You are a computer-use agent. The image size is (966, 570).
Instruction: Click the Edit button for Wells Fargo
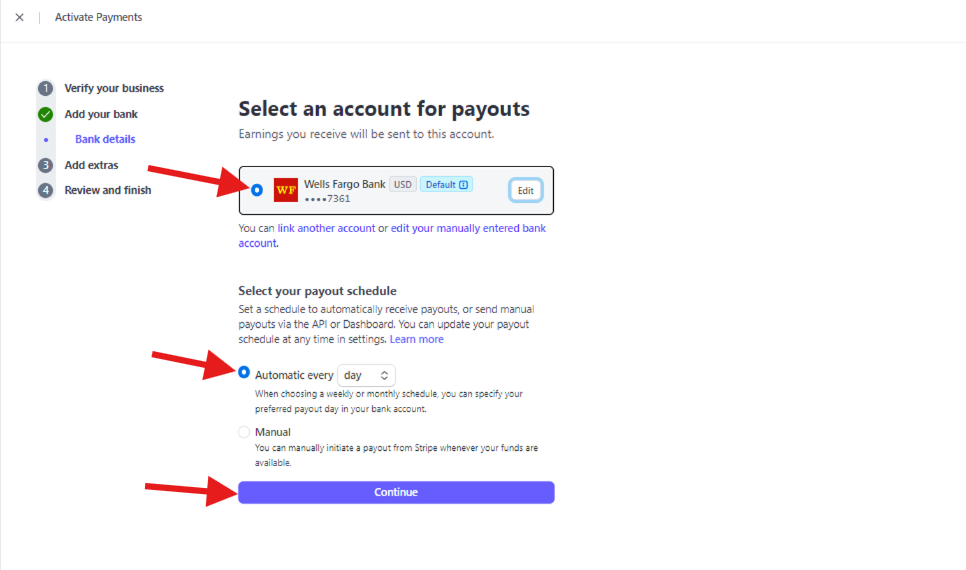point(526,190)
